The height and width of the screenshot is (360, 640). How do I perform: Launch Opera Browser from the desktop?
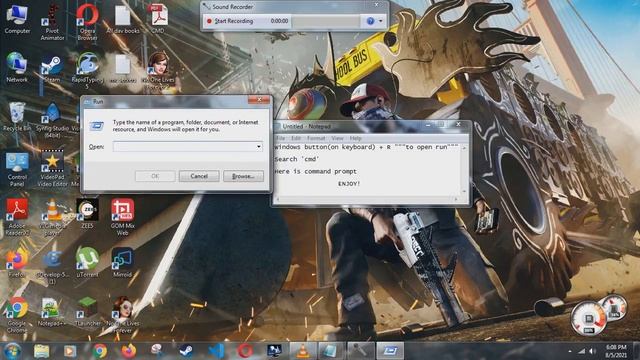tap(87, 22)
